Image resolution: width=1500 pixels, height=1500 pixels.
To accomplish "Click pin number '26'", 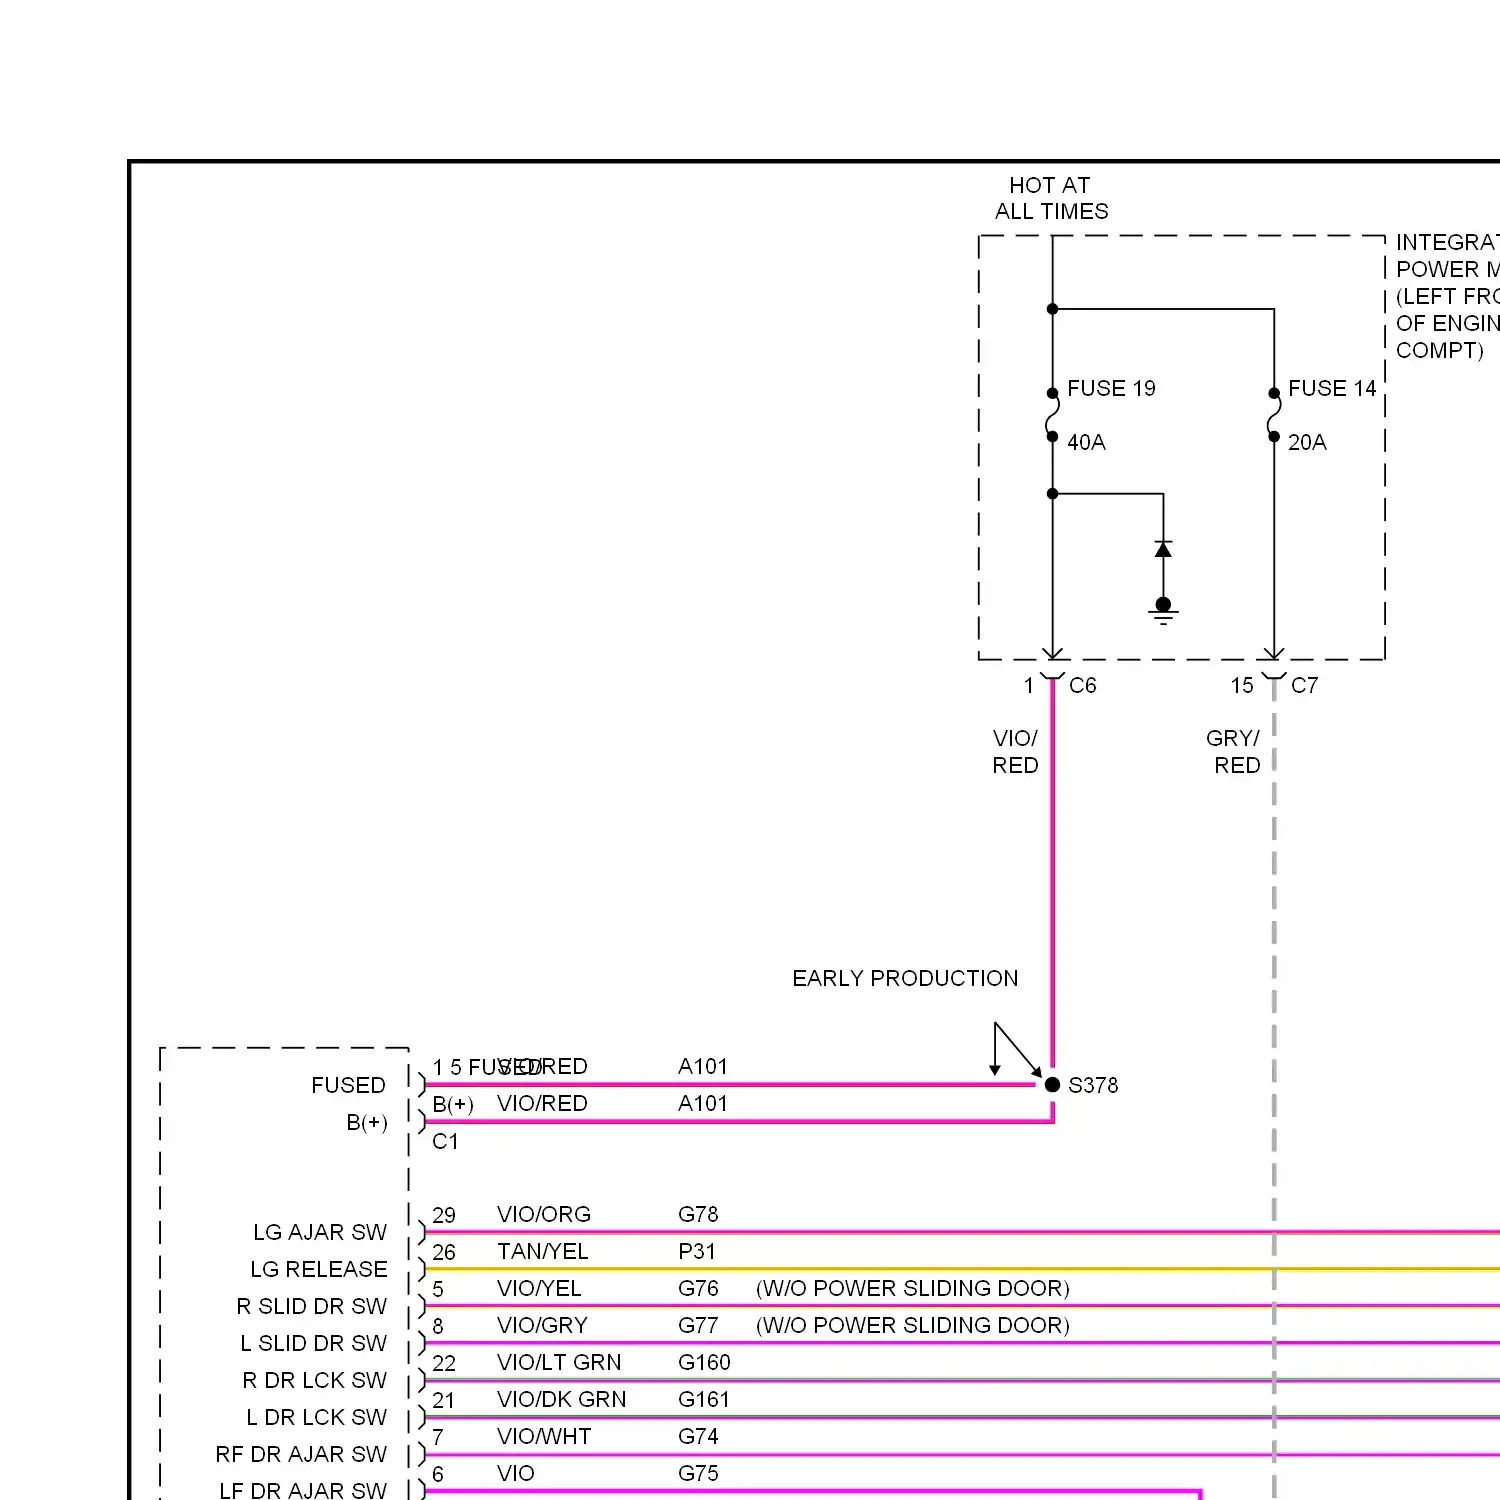I will click(x=444, y=1252).
